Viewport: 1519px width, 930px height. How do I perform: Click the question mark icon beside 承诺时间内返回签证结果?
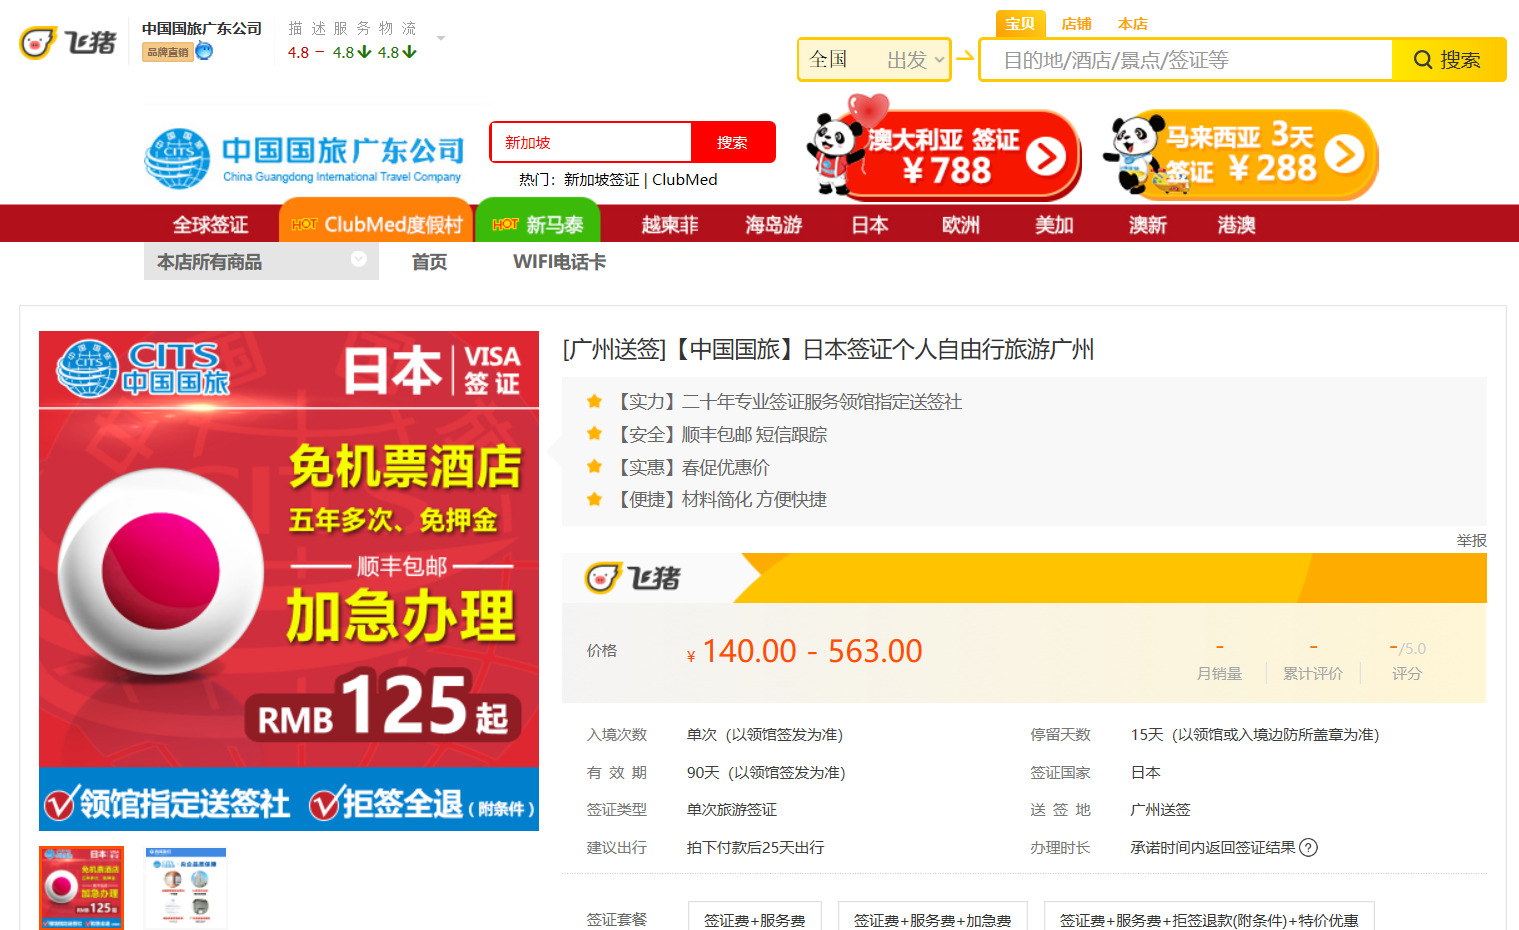click(x=1308, y=848)
